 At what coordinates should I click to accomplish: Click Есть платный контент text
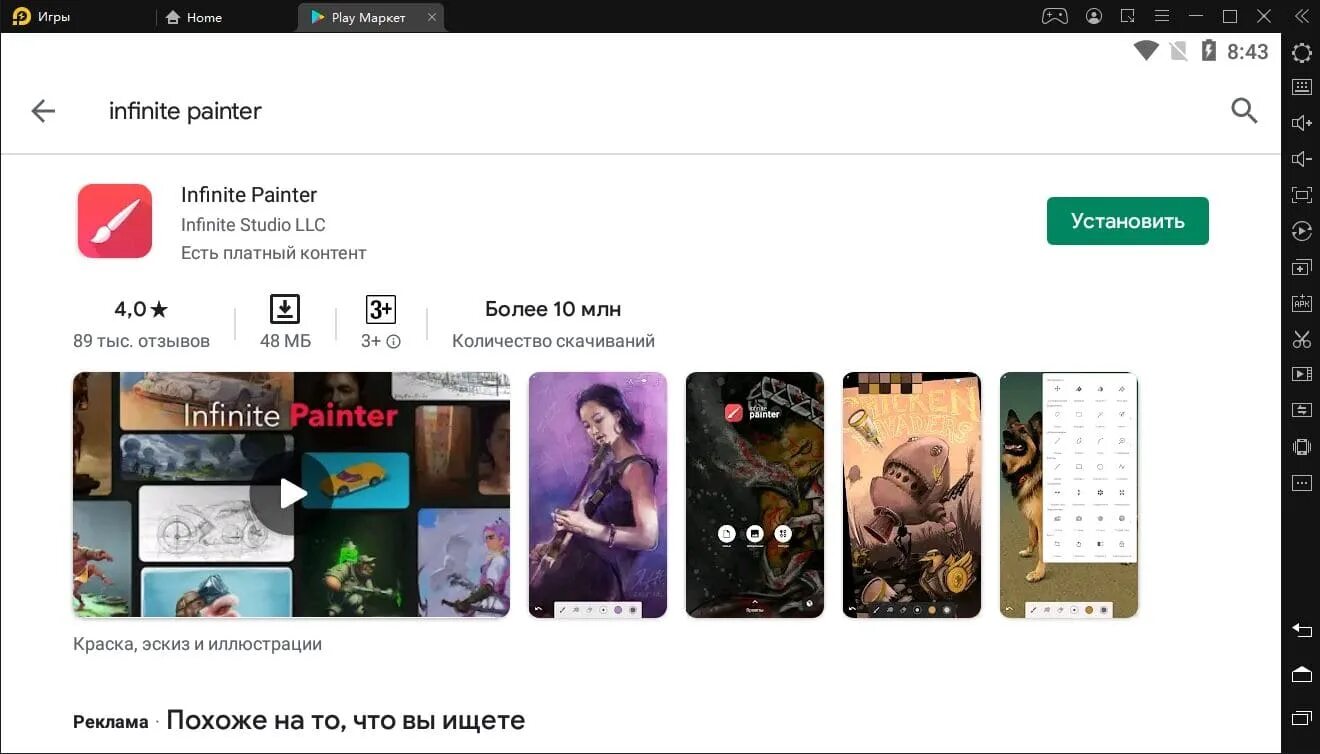click(274, 253)
